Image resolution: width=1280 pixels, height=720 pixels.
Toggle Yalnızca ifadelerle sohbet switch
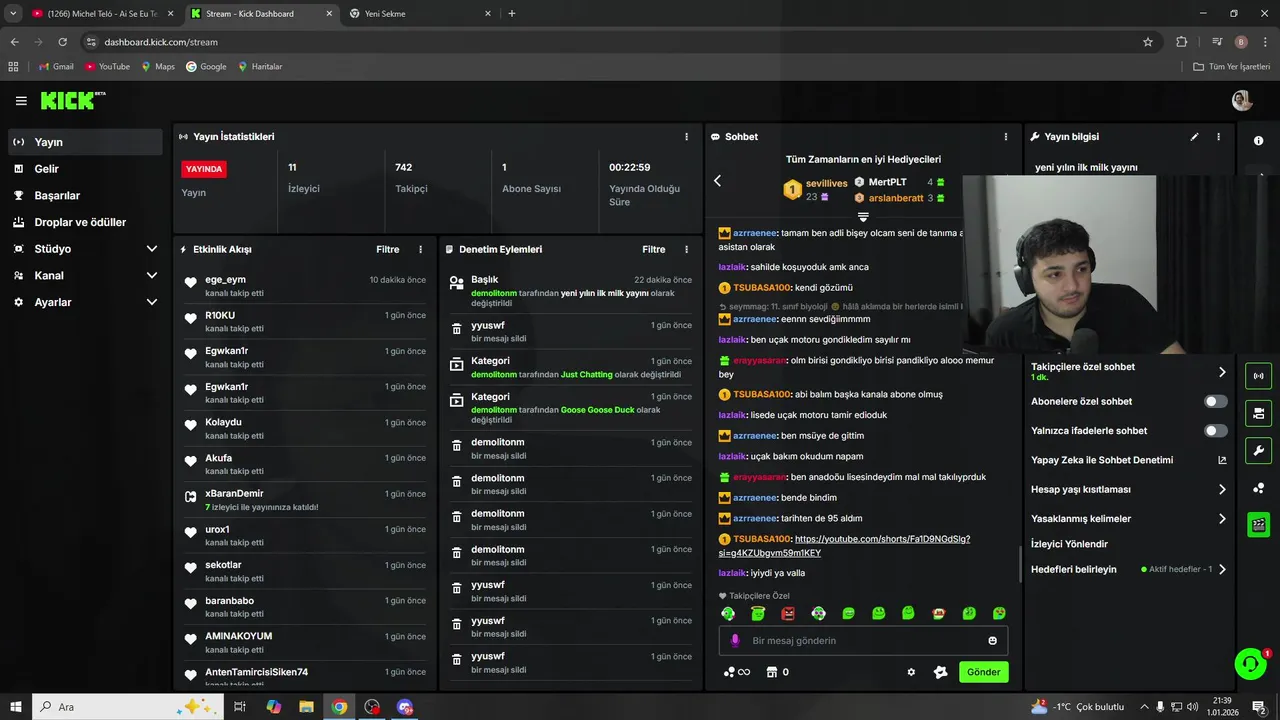[1216, 431]
